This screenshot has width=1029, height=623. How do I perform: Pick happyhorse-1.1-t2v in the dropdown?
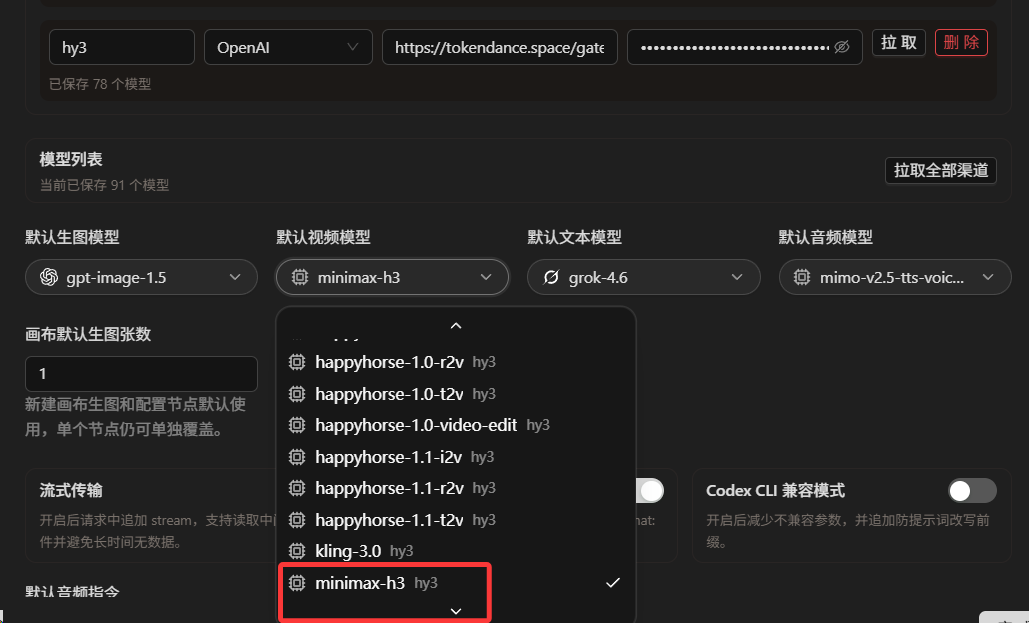(x=456, y=520)
